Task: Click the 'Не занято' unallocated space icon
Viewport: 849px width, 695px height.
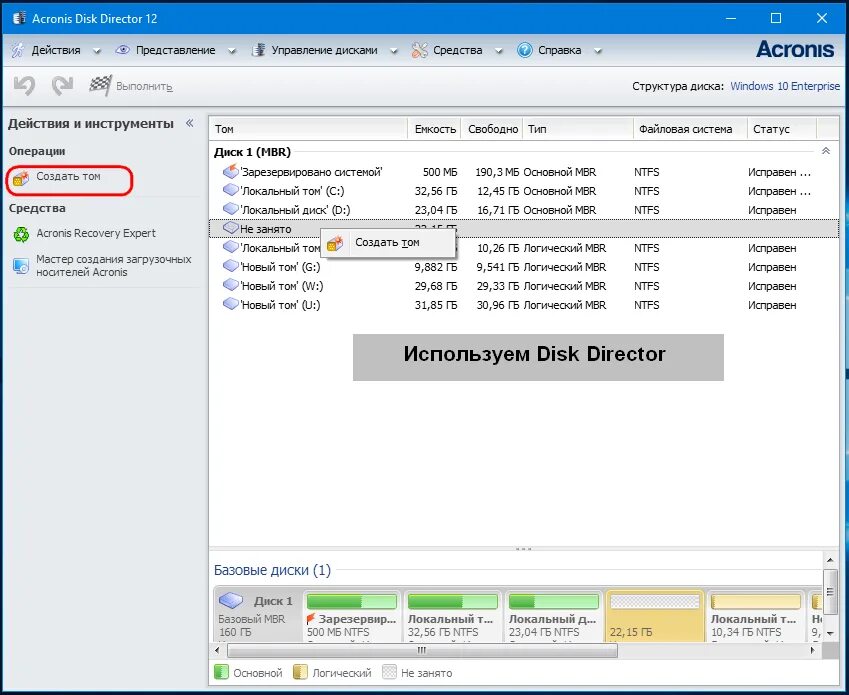Action: pyautogui.click(x=231, y=228)
